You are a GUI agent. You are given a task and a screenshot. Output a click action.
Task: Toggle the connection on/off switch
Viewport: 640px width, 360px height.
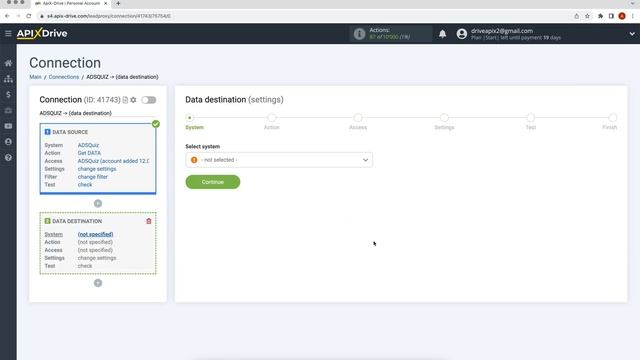[x=149, y=100]
